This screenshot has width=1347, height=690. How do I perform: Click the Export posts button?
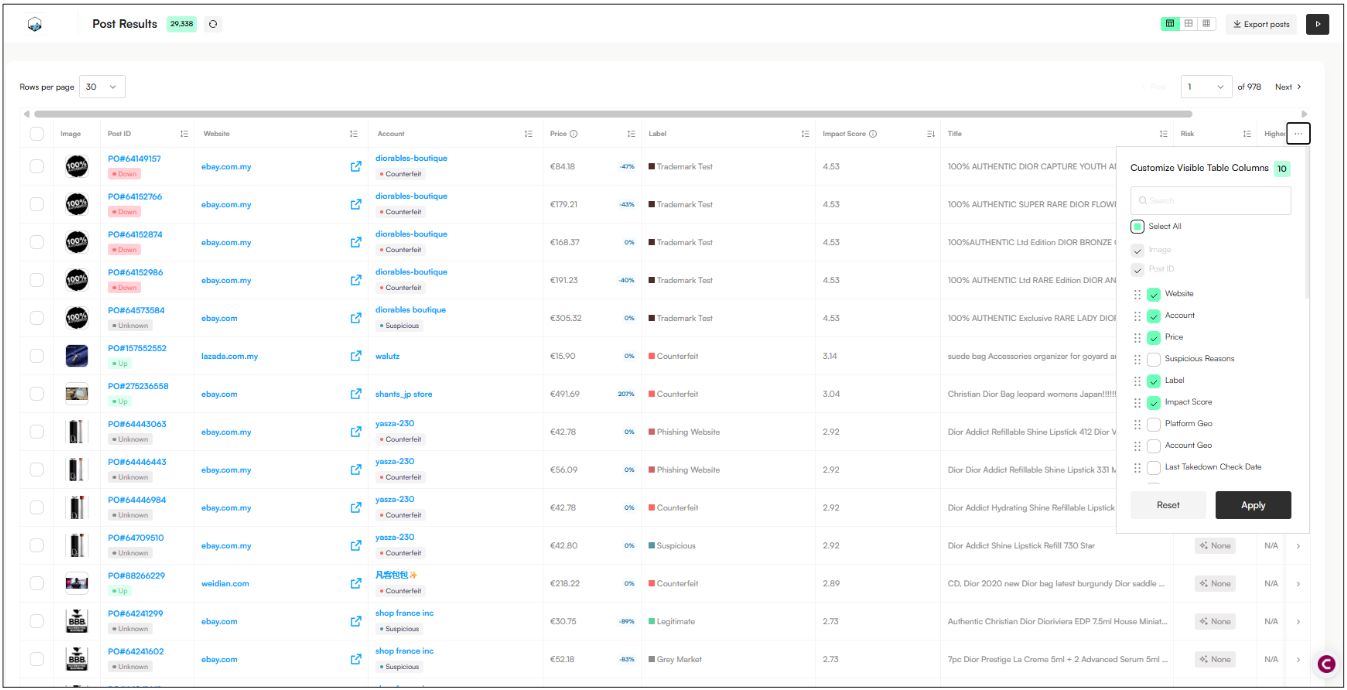tap(1261, 24)
